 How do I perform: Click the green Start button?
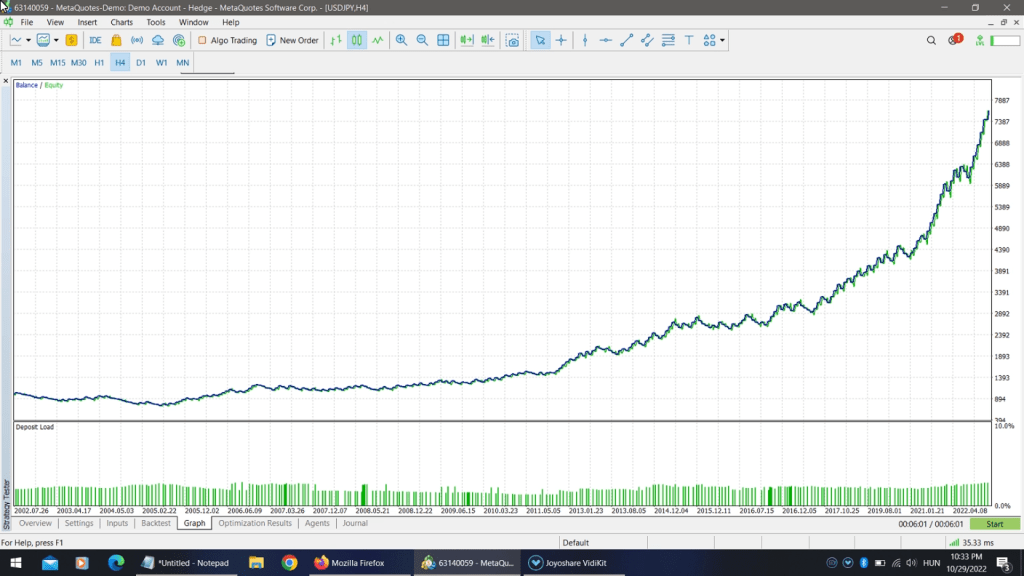pyautogui.click(x=994, y=524)
